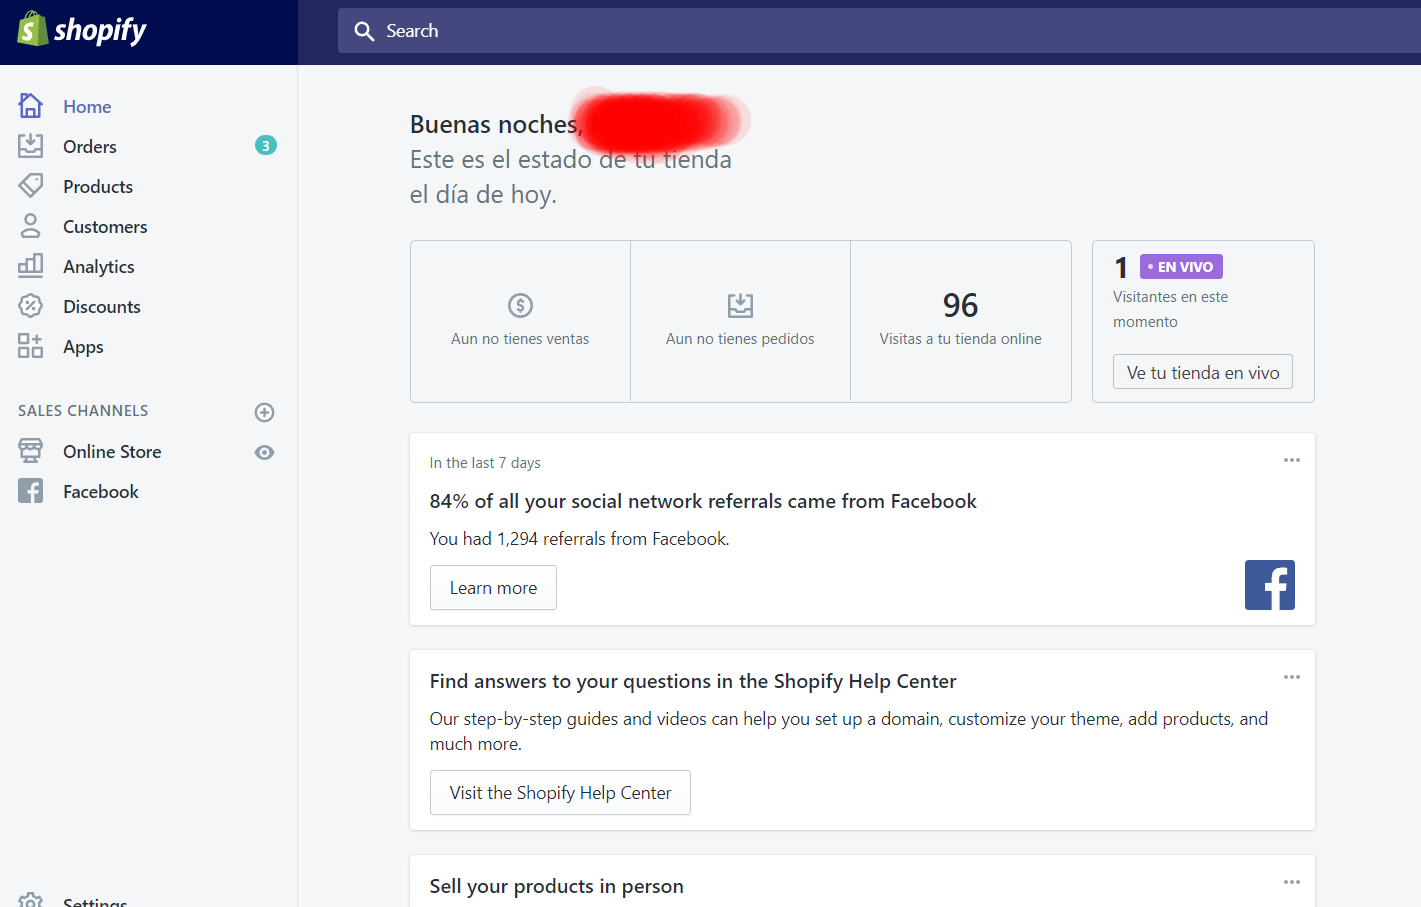Click Learn more button
The image size is (1421, 907).
(x=493, y=588)
